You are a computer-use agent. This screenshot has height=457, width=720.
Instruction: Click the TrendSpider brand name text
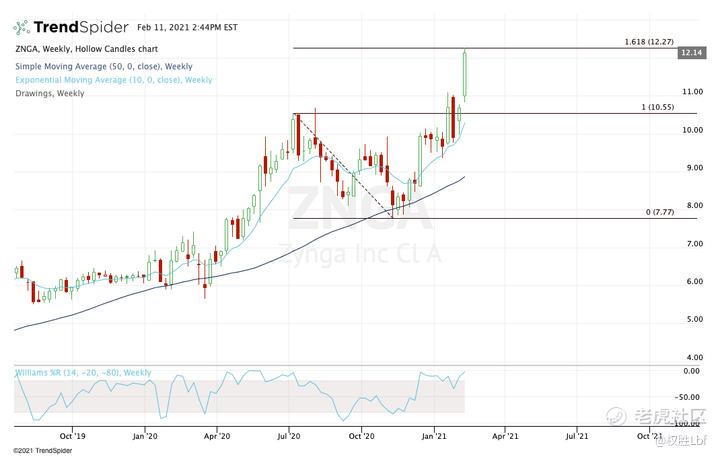click(x=81, y=27)
